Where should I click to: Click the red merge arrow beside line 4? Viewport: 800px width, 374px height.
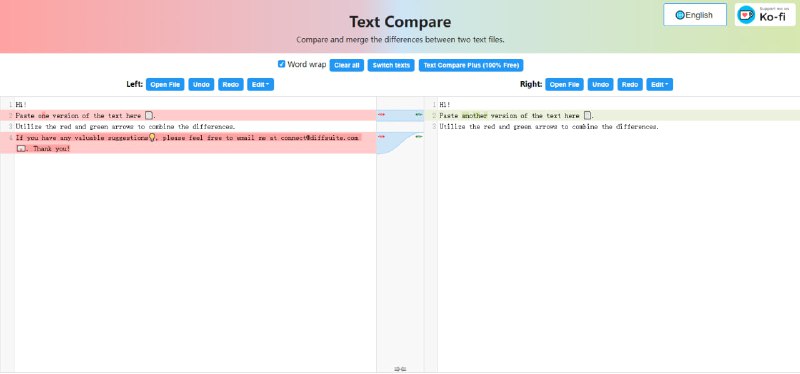pyautogui.click(x=381, y=136)
